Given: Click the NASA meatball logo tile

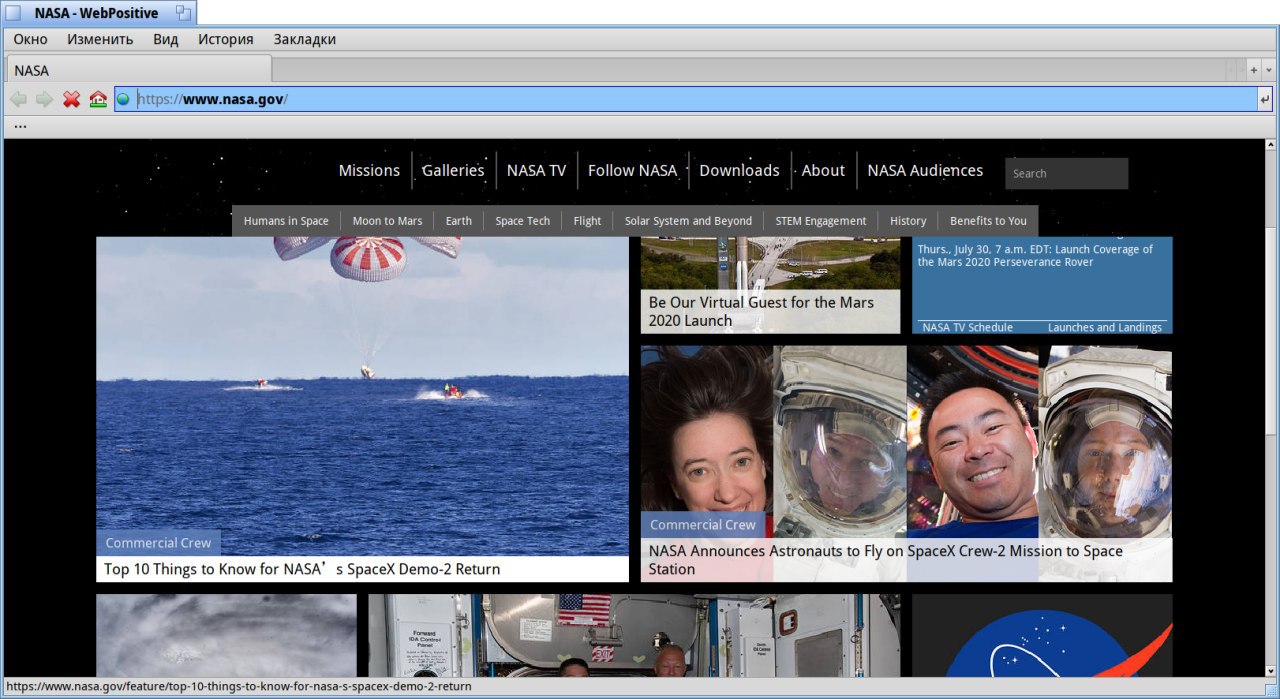Looking at the screenshot, I should [x=1042, y=635].
